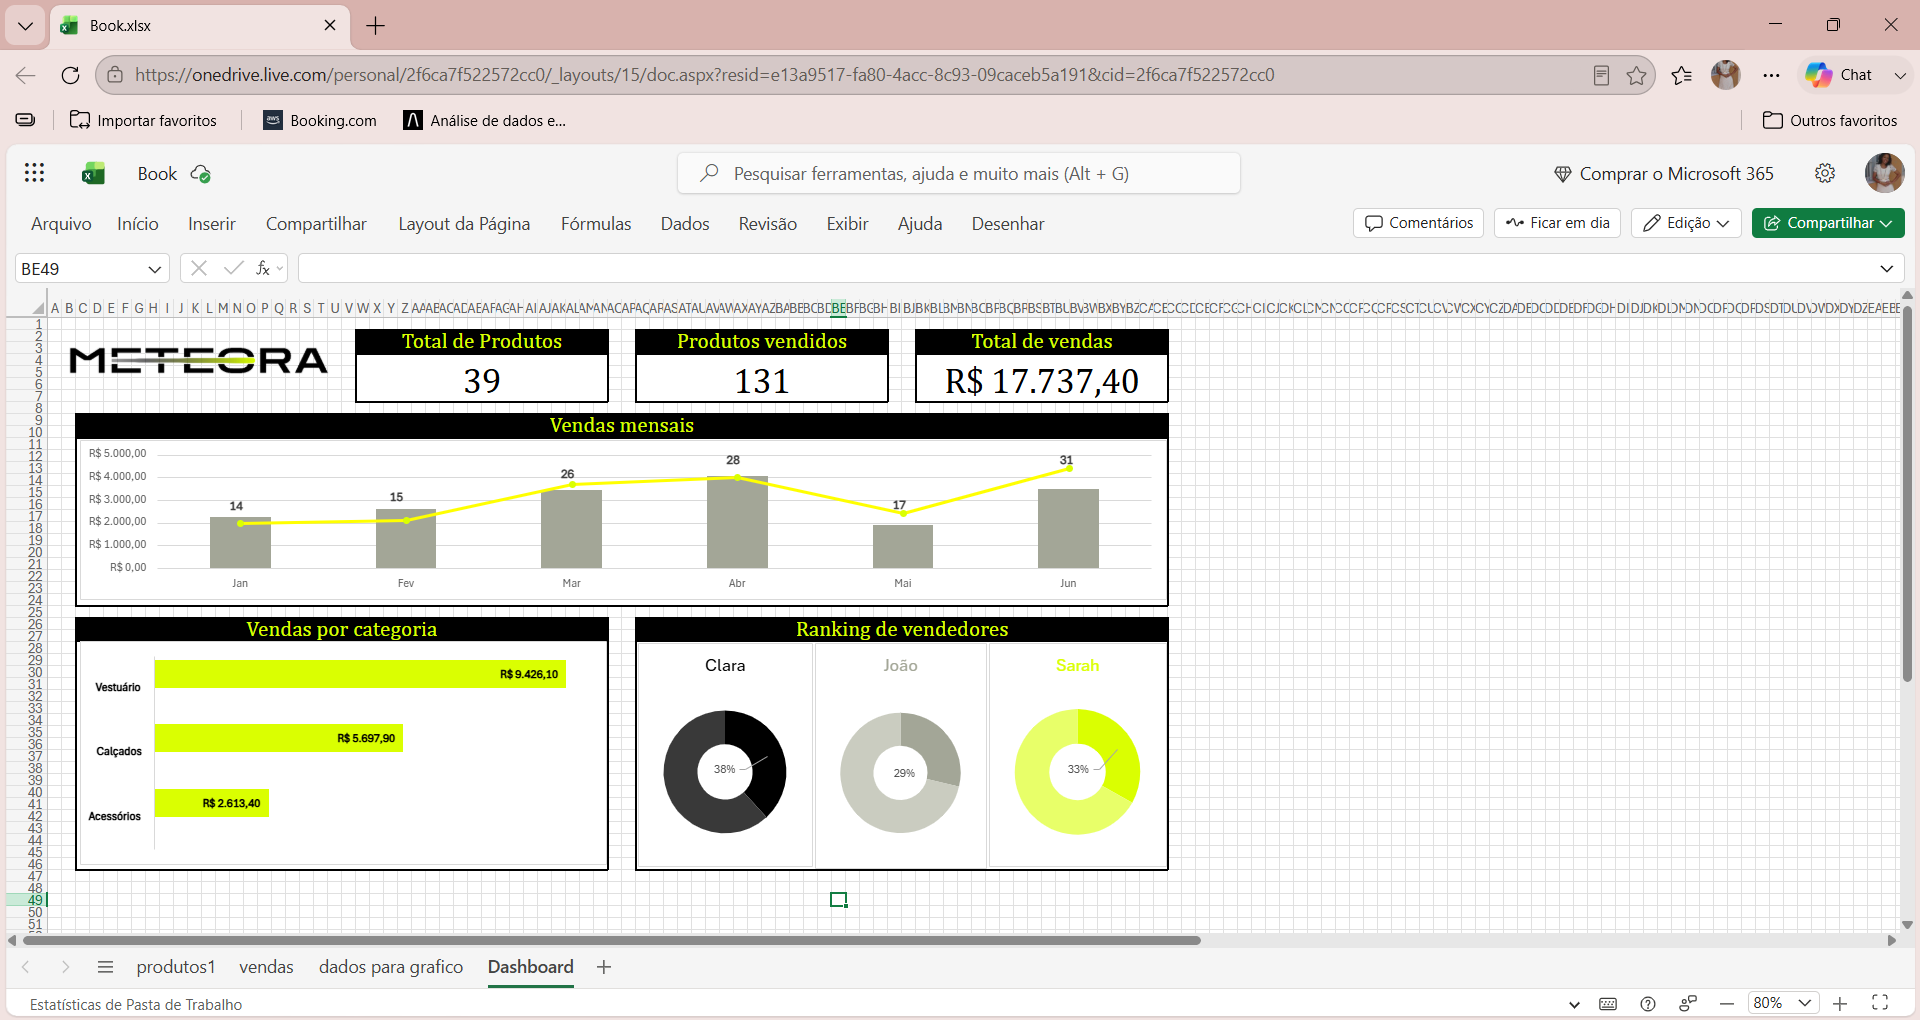Expand the status bar options chevron
Screen dimensions: 1920x1020
(1574, 1004)
